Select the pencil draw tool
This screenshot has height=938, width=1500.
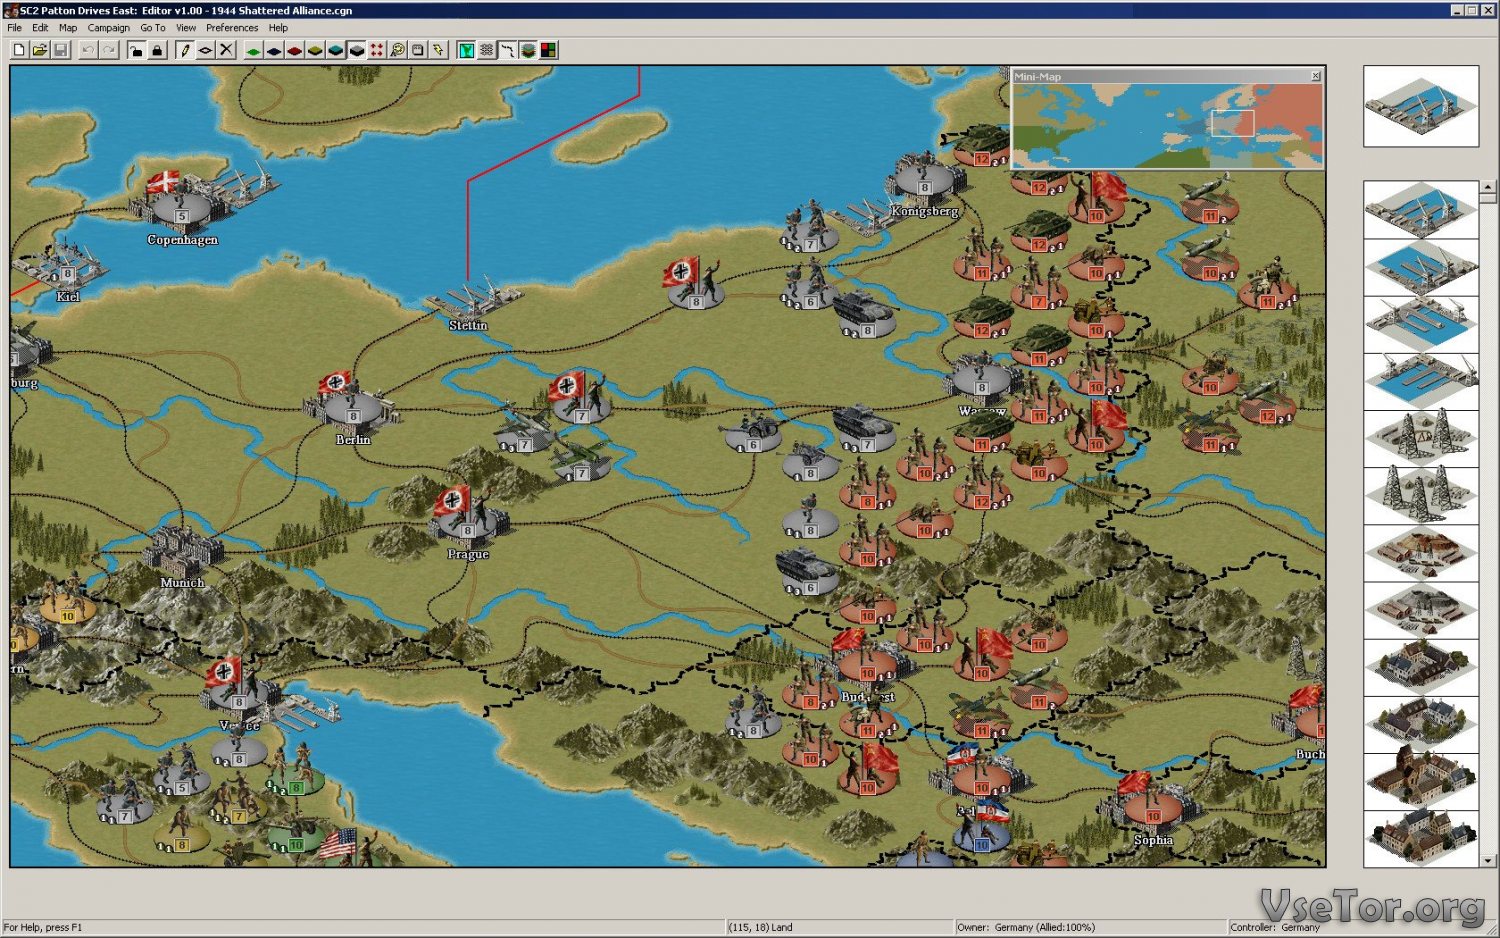click(x=184, y=50)
